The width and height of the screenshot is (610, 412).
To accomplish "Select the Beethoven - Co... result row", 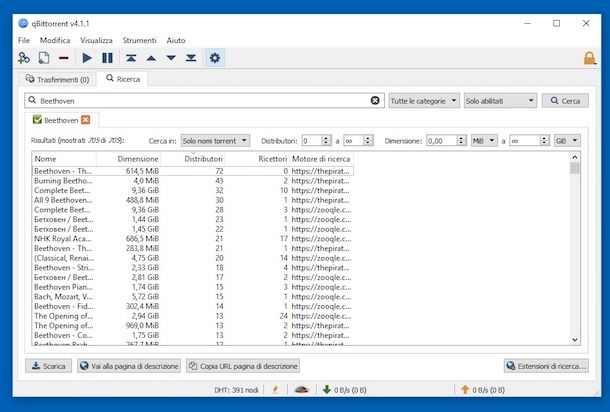I will point(193,335).
